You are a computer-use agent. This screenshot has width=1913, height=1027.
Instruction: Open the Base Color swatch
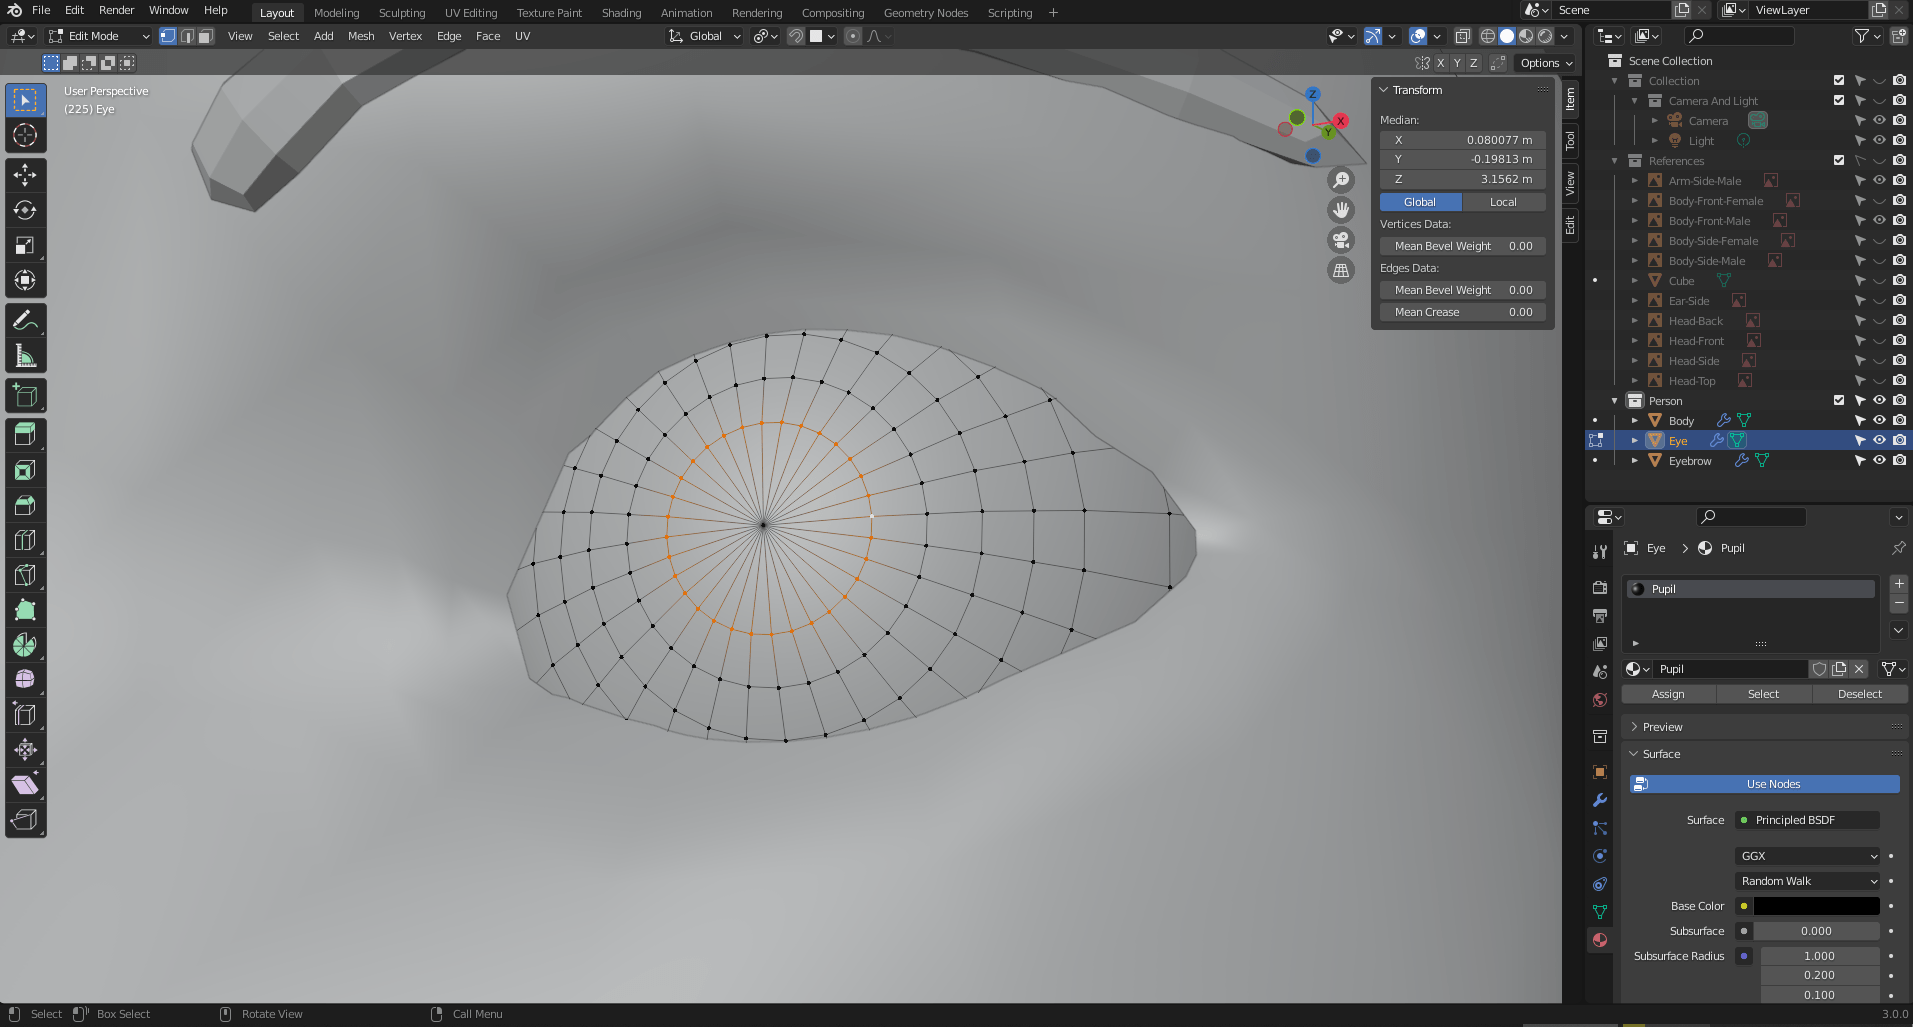point(1815,905)
